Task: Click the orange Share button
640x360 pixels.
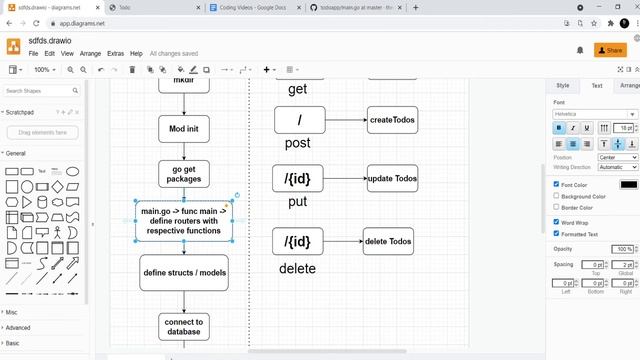Action: [x=610, y=50]
